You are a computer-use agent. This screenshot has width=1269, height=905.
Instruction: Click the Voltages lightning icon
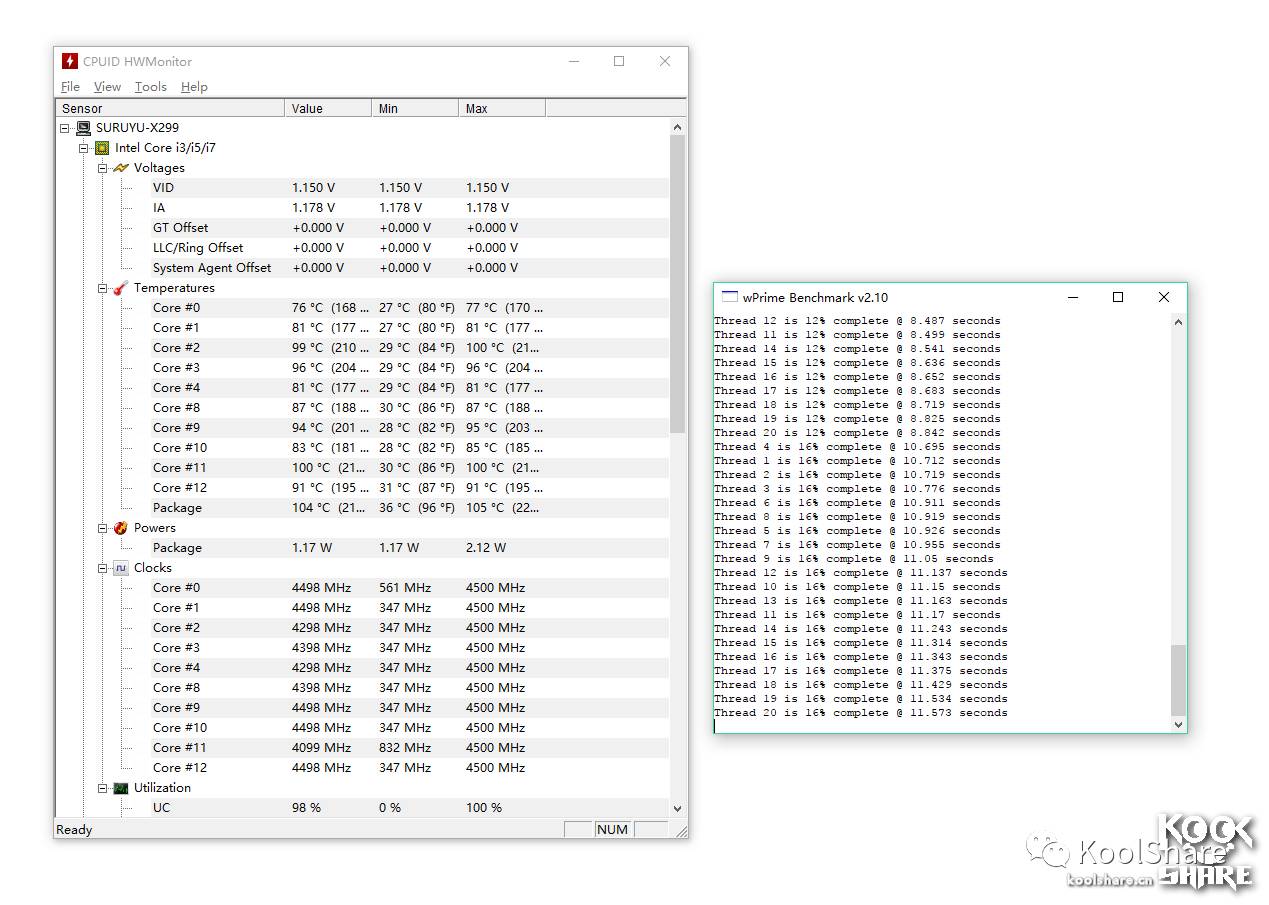[121, 168]
